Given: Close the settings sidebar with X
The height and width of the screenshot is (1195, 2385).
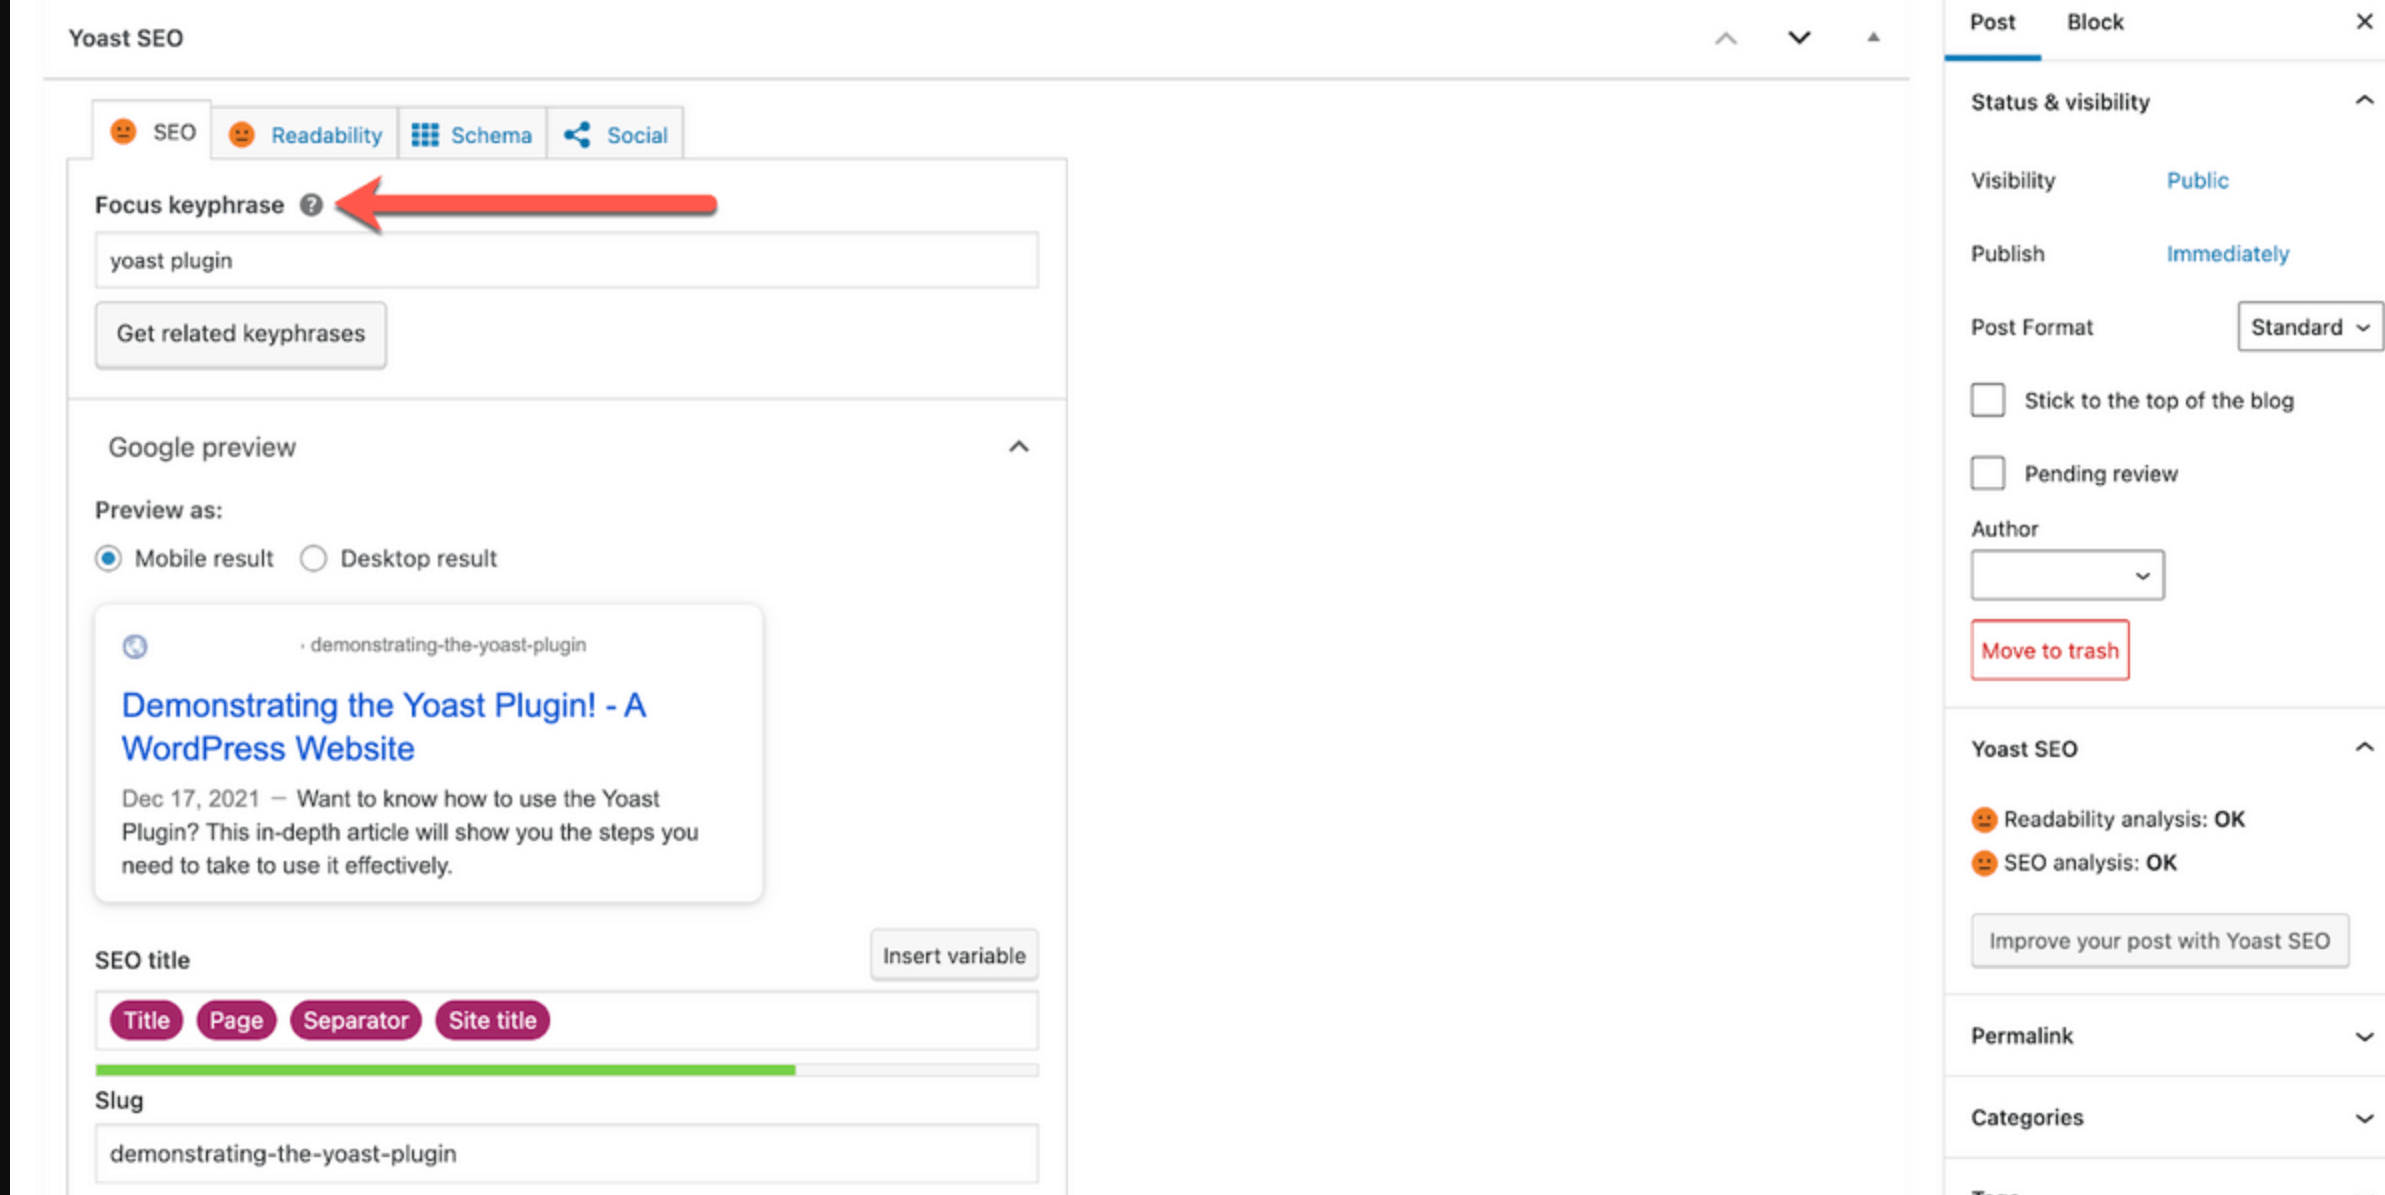Looking at the screenshot, I should 2364,21.
